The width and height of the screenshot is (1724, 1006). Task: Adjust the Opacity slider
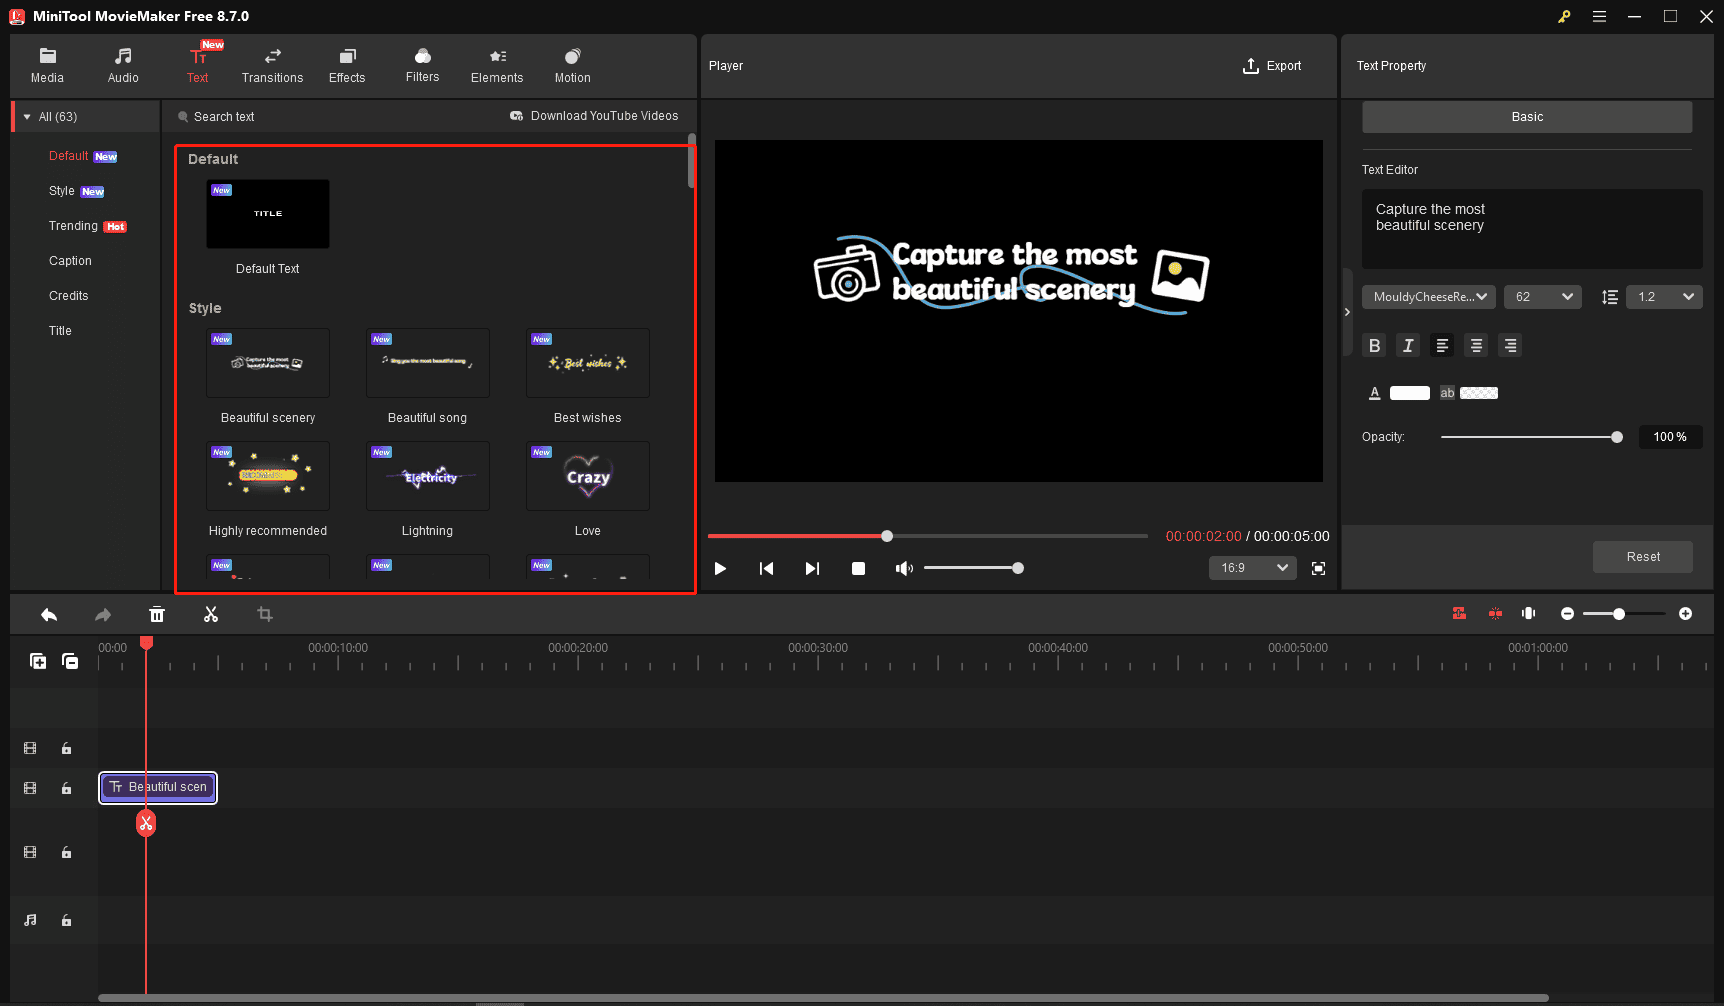click(x=1531, y=437)
